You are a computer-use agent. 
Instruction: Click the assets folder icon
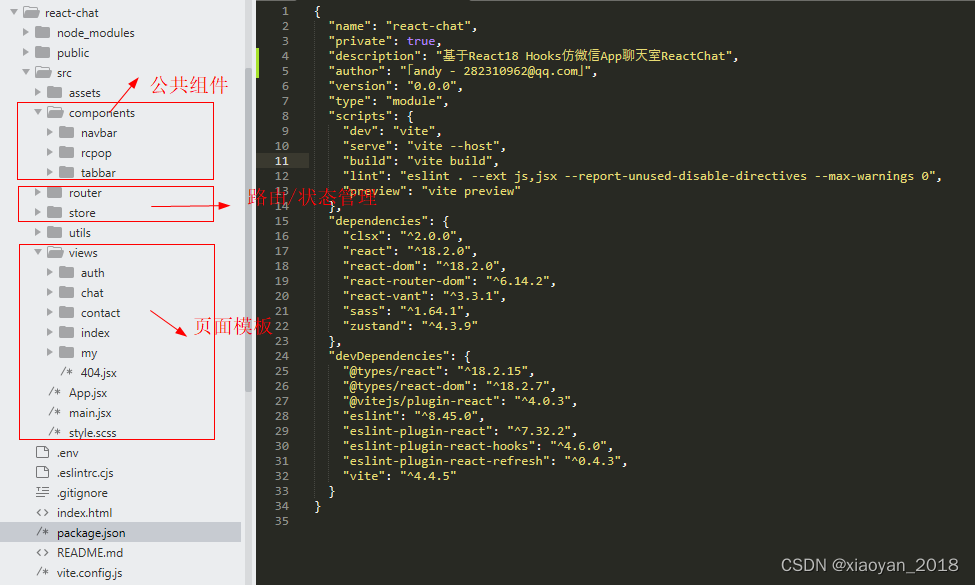coord(55,92)
